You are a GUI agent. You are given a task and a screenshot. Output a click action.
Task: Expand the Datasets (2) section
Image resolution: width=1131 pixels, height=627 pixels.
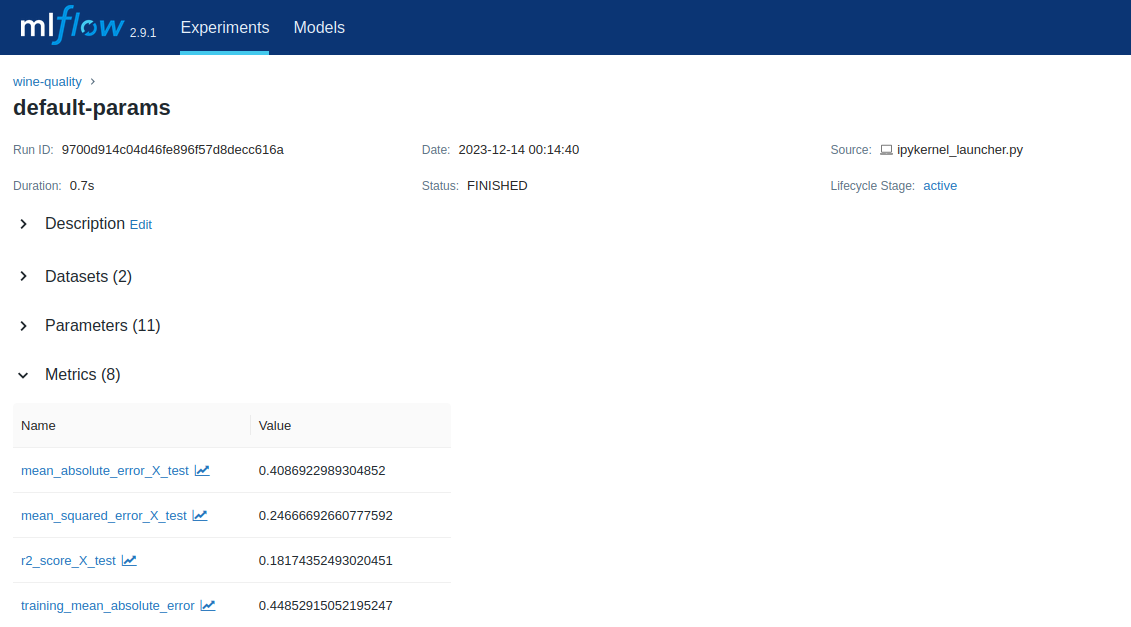(24, 276)
